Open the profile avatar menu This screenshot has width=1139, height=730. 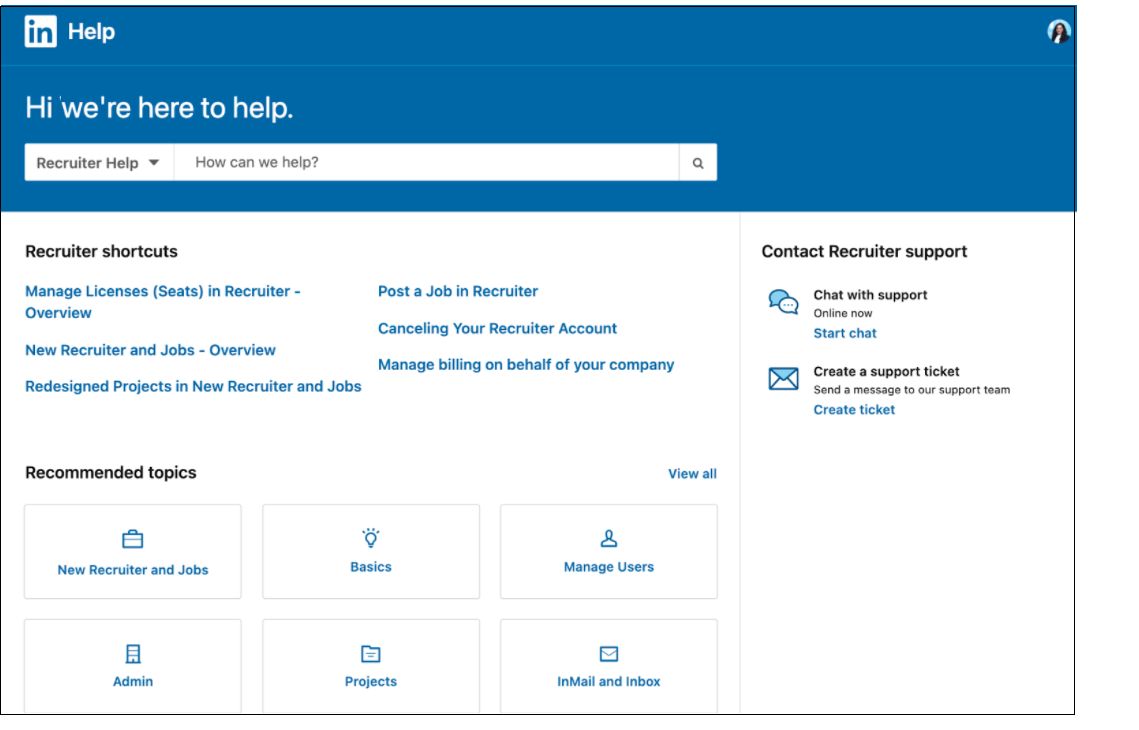point(1059,32)
